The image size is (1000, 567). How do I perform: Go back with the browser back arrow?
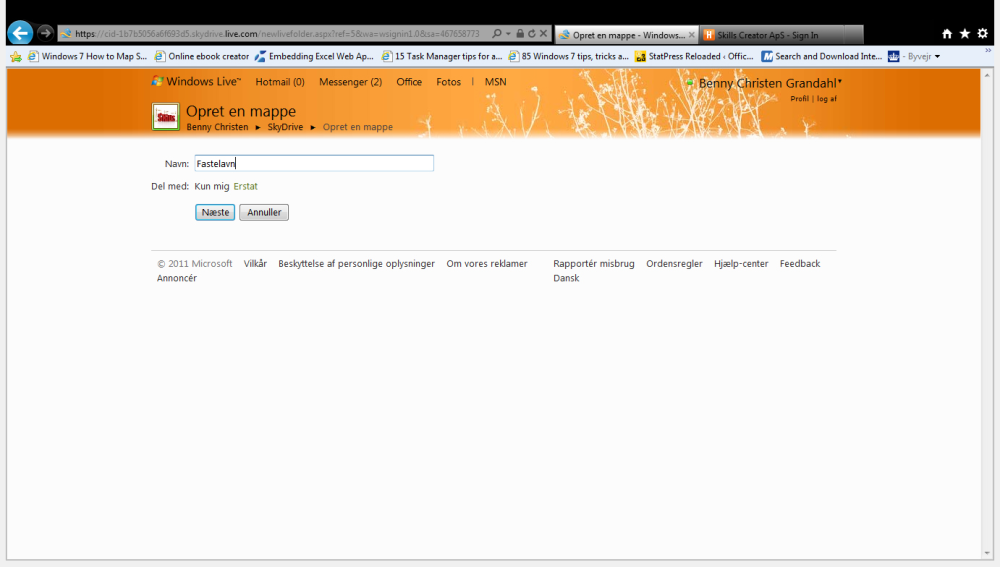(20, 33)
